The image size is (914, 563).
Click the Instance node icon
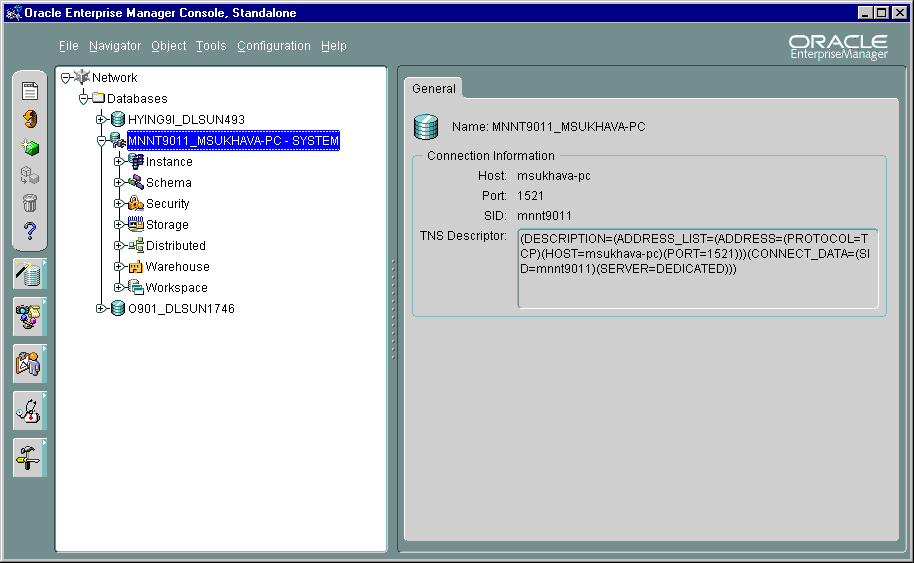click(136, 161)
